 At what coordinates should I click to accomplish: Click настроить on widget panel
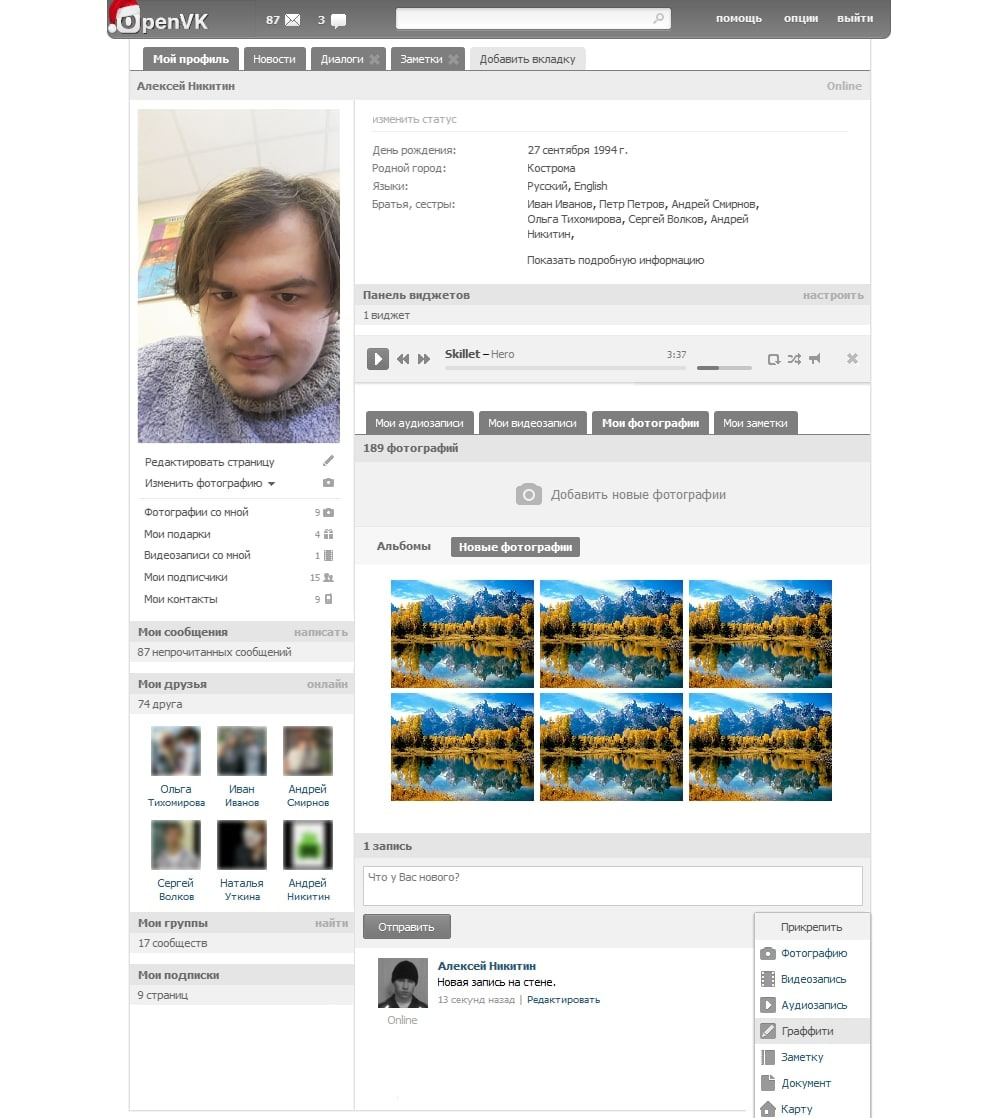pyautogui.click(x=833, y=295)
